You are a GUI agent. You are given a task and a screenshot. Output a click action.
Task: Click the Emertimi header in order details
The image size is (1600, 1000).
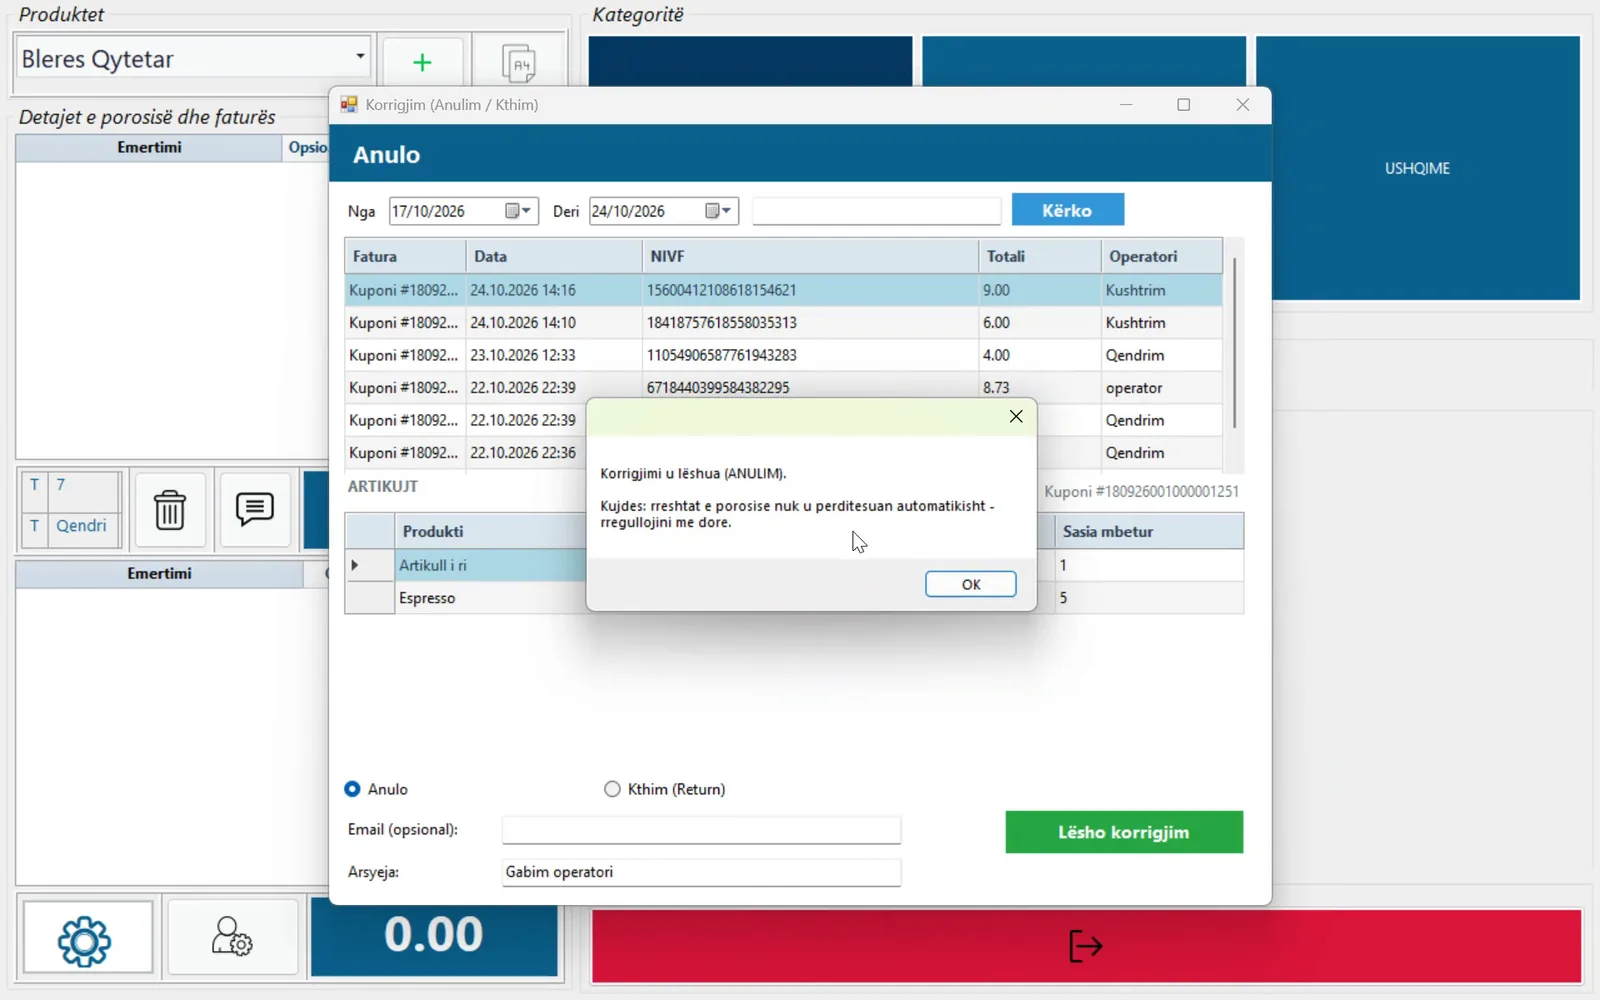[149, 147]
